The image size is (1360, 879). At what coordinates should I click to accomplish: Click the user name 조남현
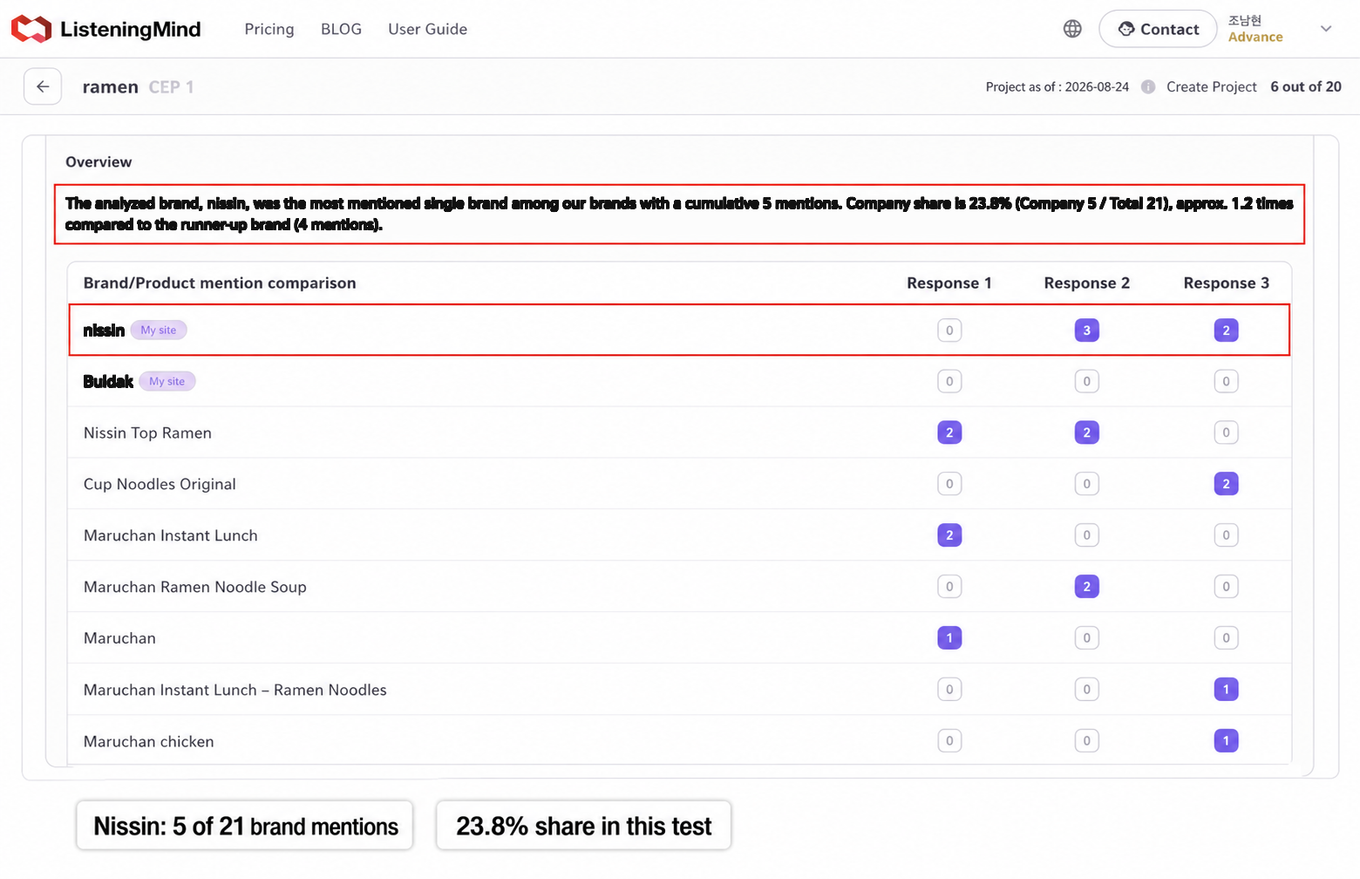1245,20
